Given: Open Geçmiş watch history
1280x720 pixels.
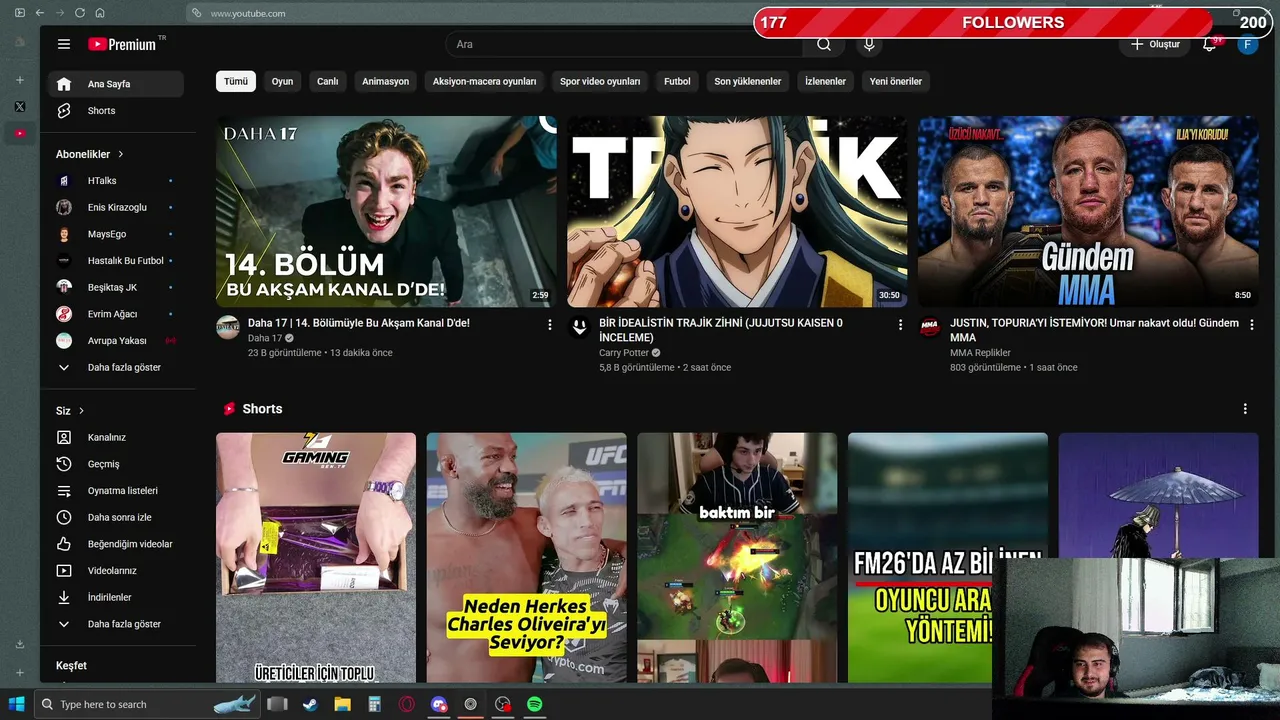Looking at the screenshot, I should 116,464.
